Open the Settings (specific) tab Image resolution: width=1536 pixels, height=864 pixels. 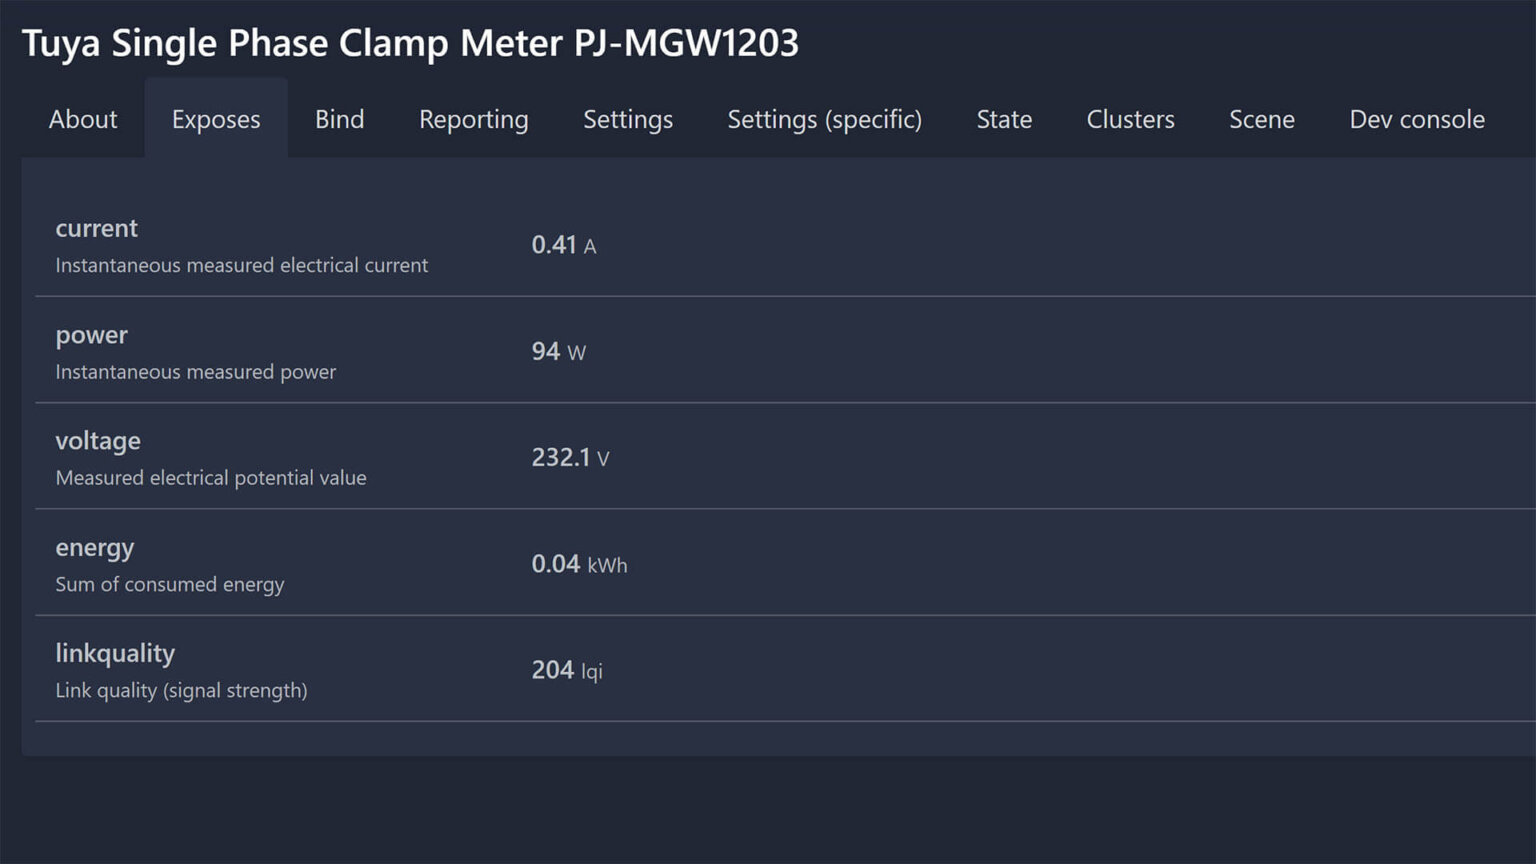point(824,119)
